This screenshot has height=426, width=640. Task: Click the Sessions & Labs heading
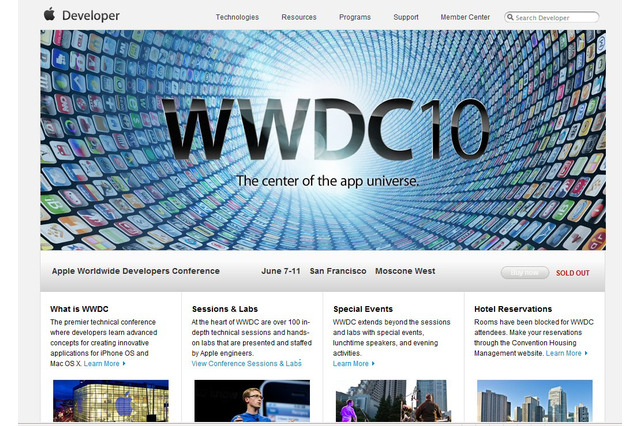click(225, 309)
